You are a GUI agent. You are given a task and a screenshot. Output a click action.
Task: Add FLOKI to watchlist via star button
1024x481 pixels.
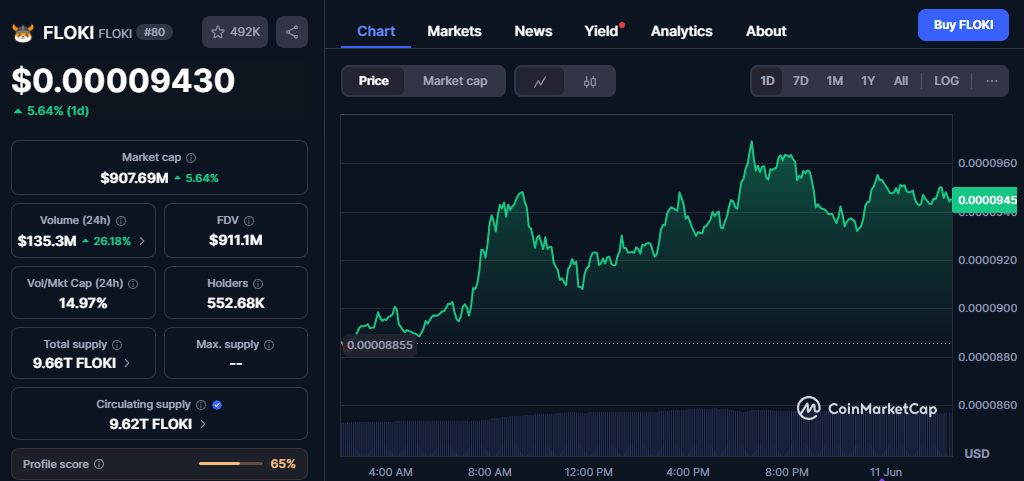235,32
